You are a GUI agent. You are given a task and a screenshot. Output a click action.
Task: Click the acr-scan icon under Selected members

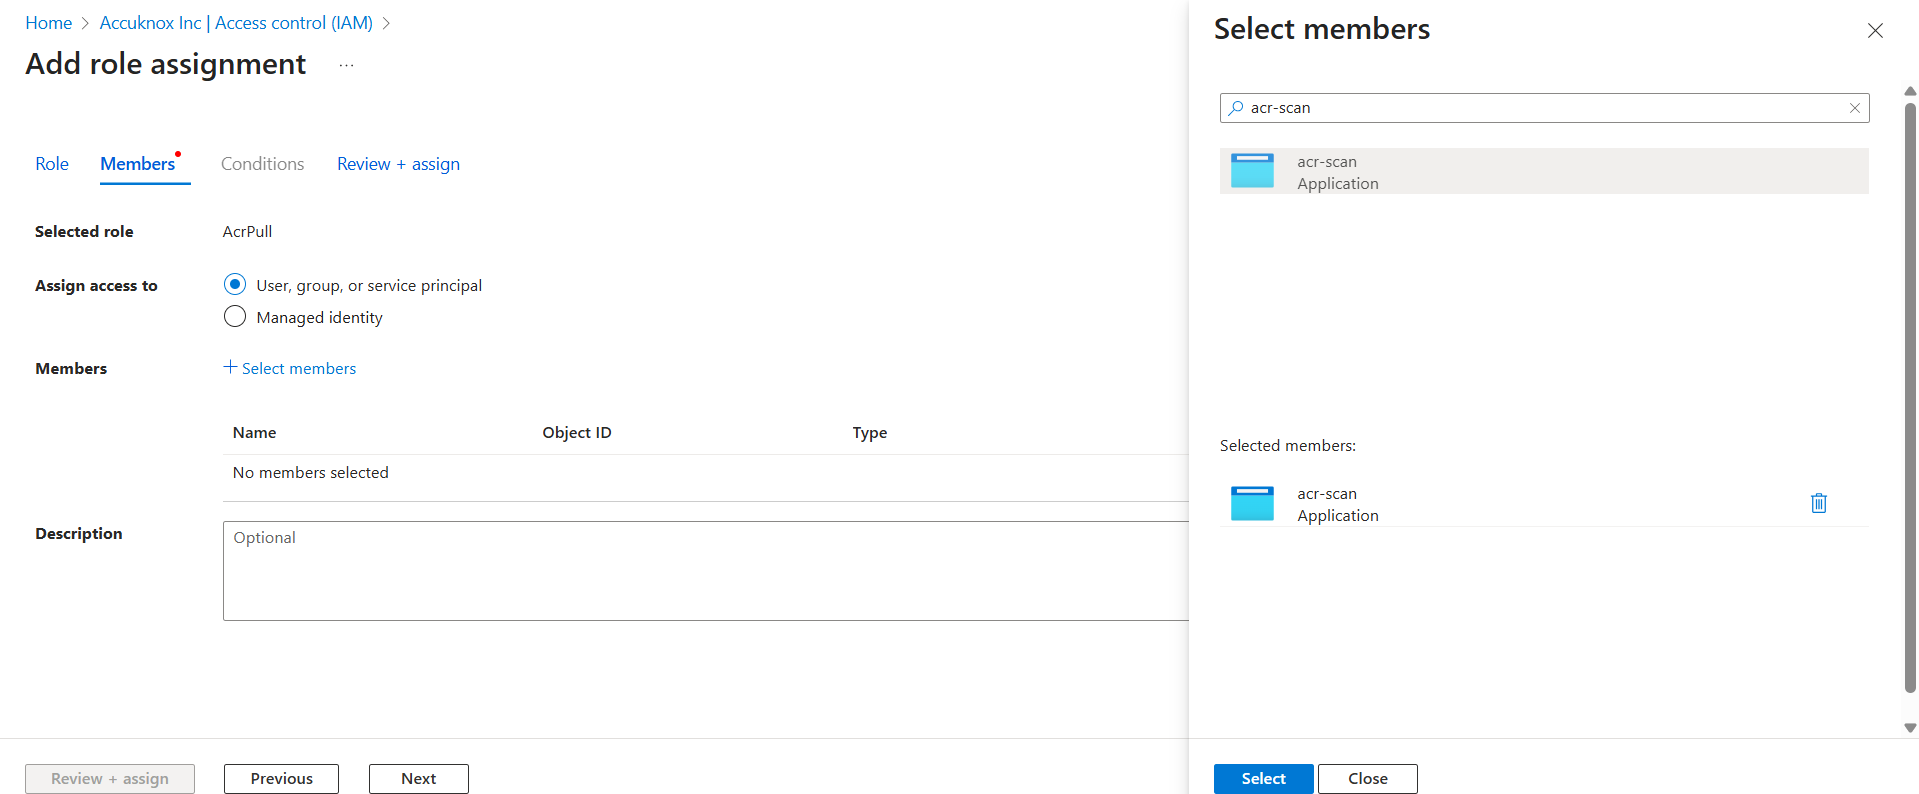(1252, 503)
